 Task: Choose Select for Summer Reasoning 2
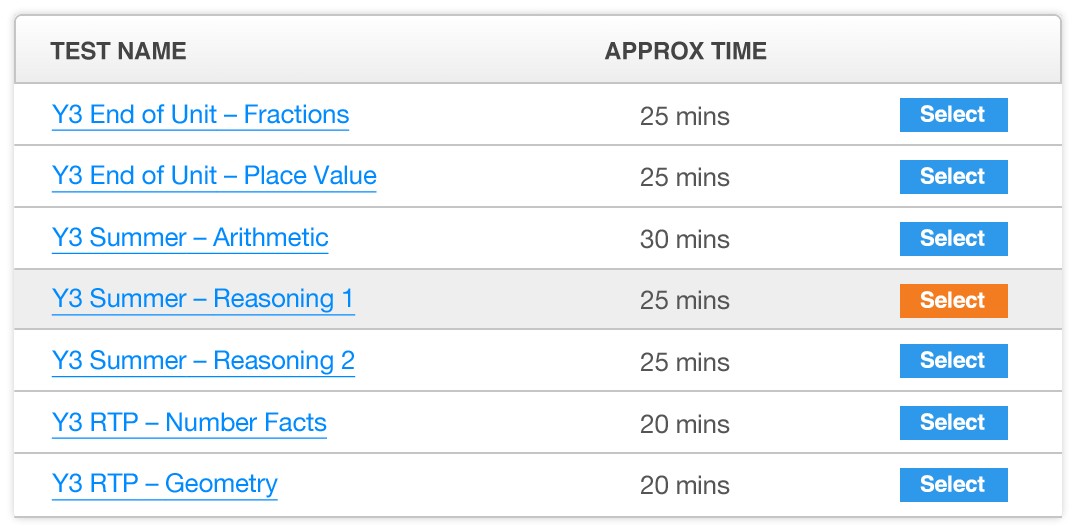[x=954, y=361]
